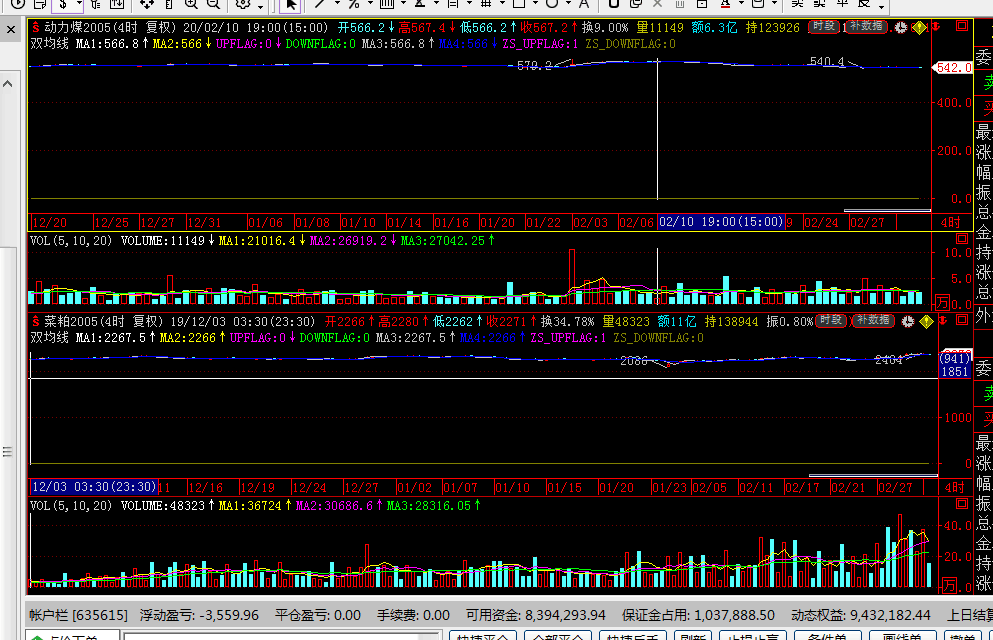Screen dimensions: 993x640
Task: Click the zoom-in magnifier icon
Action: click(x=191, y=4)
